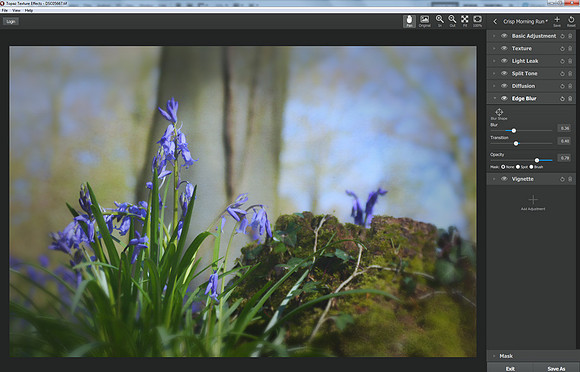Delete the Vignette adjustment
The height and width of the screenshot is (372, 580).
click(x=570, y=179)
